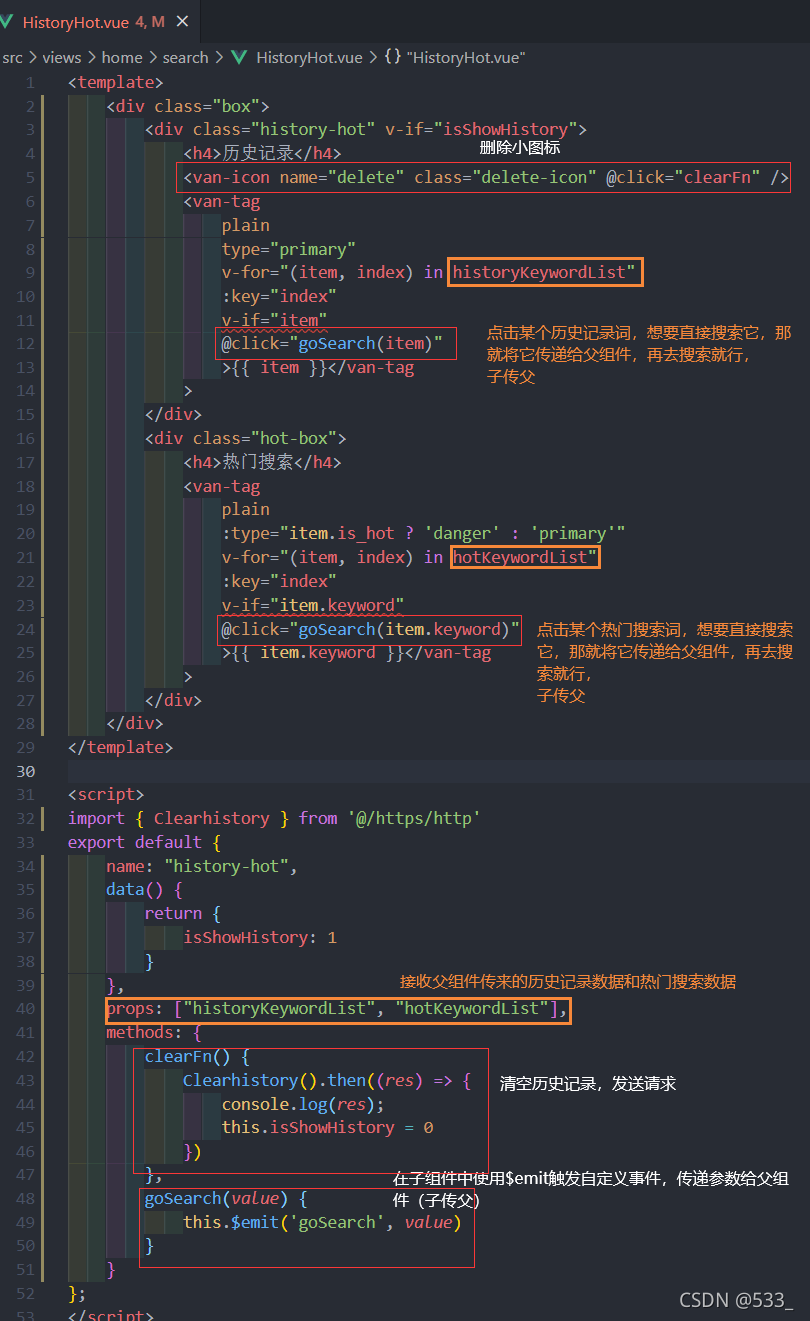Screen dimensions: 810x1321
Task: Click this.isShowHistory = 0 on line 45
Action: click(328, 1128)
